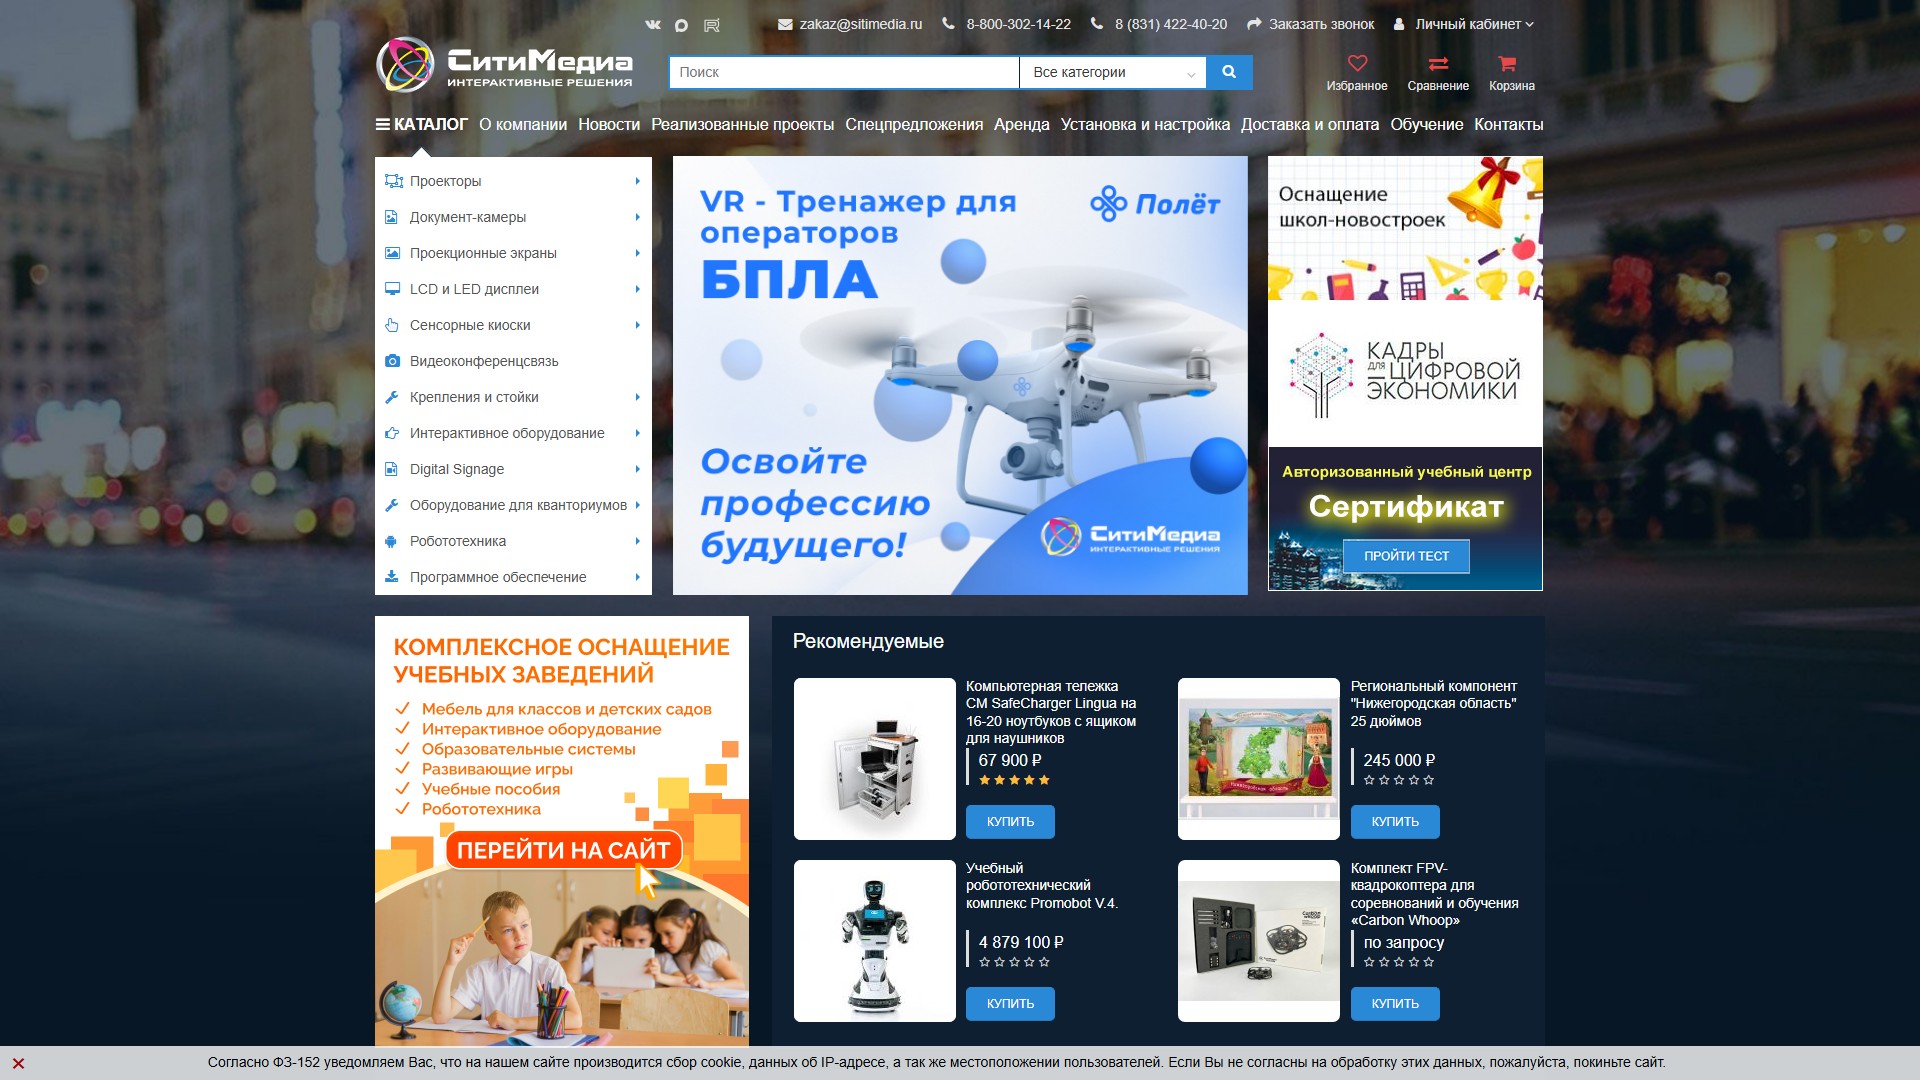The image size is (1920, 1080).
Task: Click the Интерактивное оборудование icon
Action: pos(392,433)
